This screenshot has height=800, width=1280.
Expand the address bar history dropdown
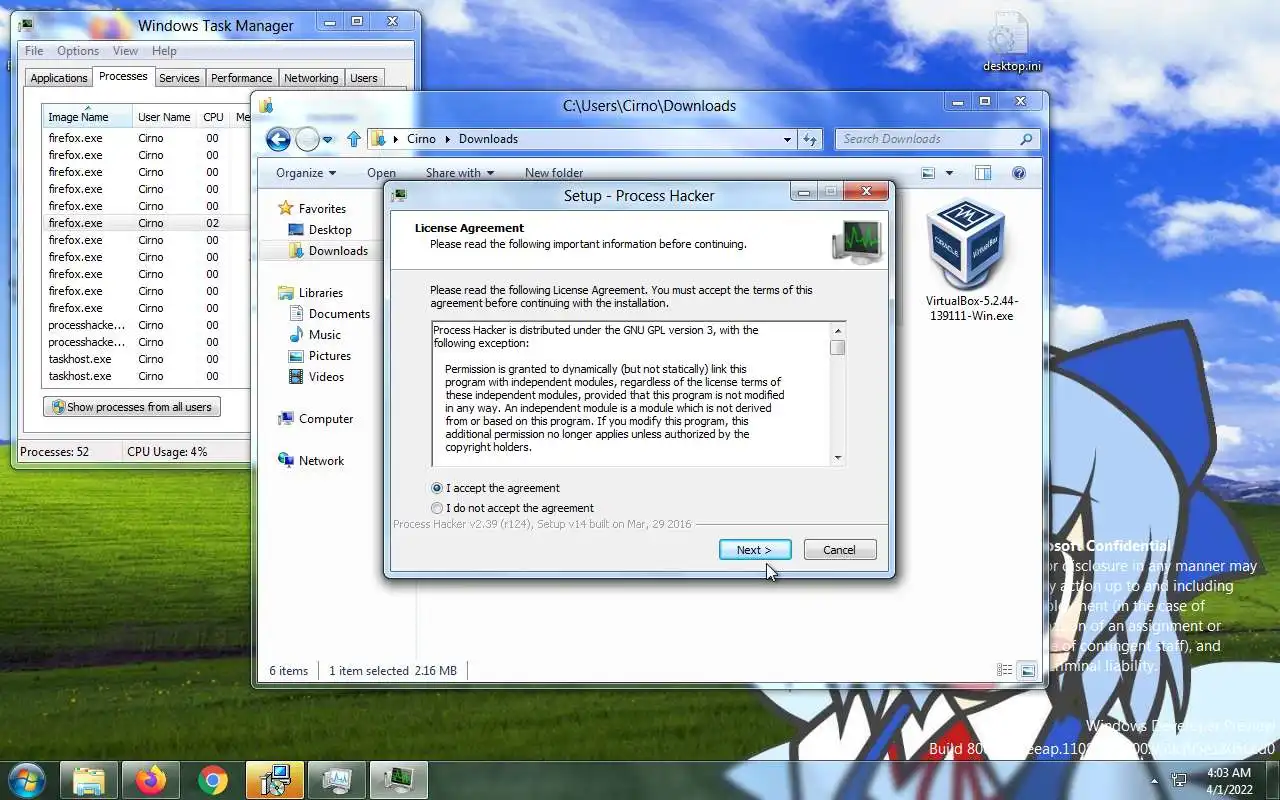pos(787,139)
